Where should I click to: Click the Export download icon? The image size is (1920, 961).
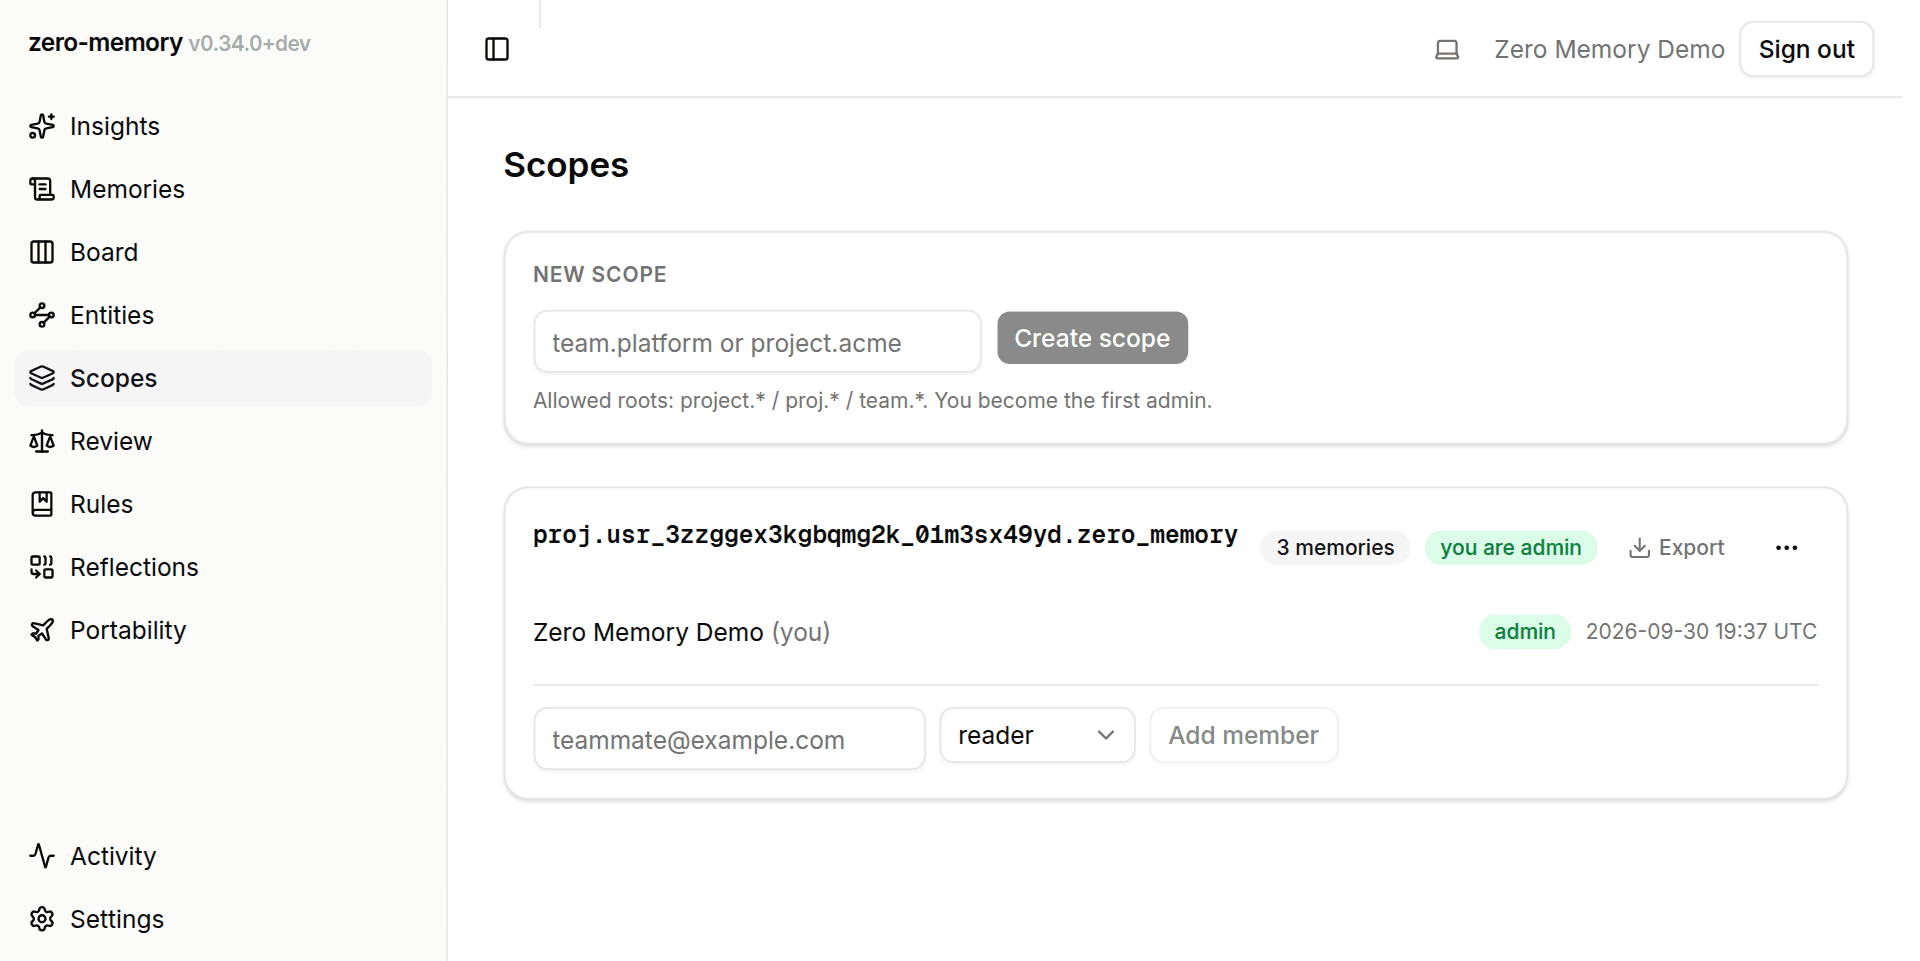point(1639,548)
